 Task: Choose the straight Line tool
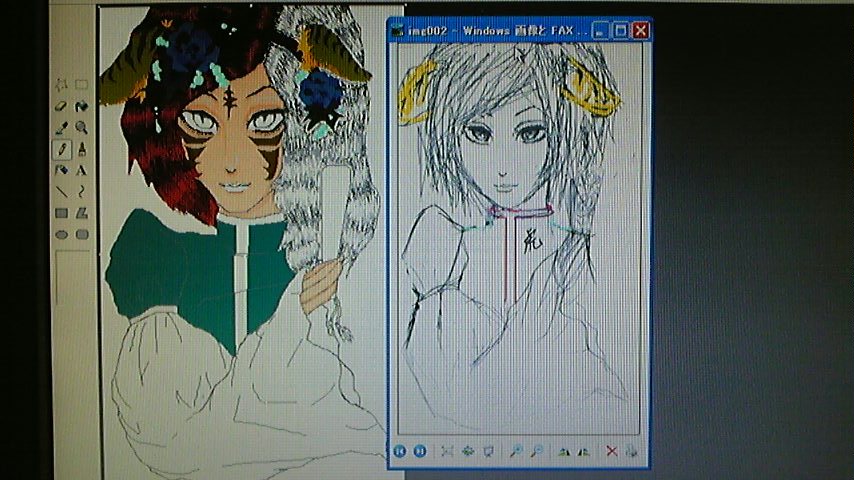pos(61,191)
